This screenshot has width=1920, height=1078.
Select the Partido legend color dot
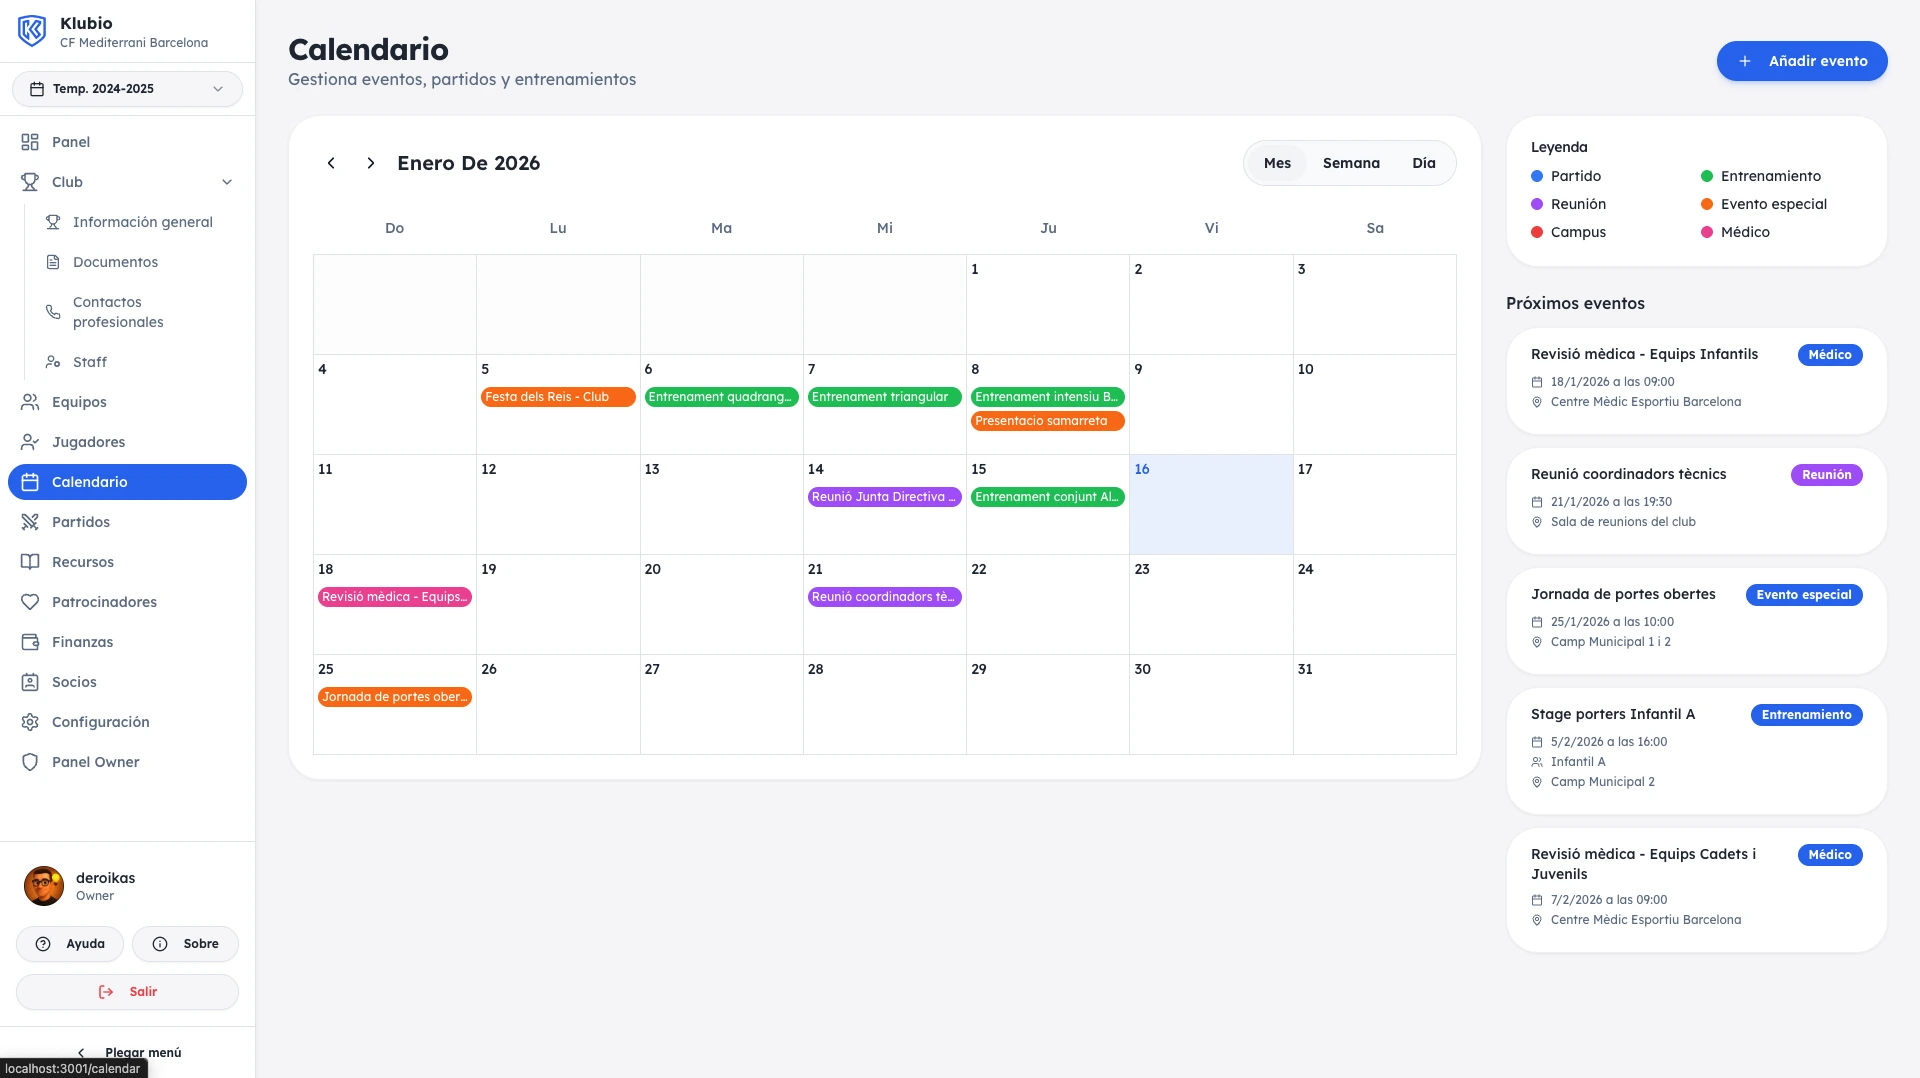click(x=1537, y=176)
